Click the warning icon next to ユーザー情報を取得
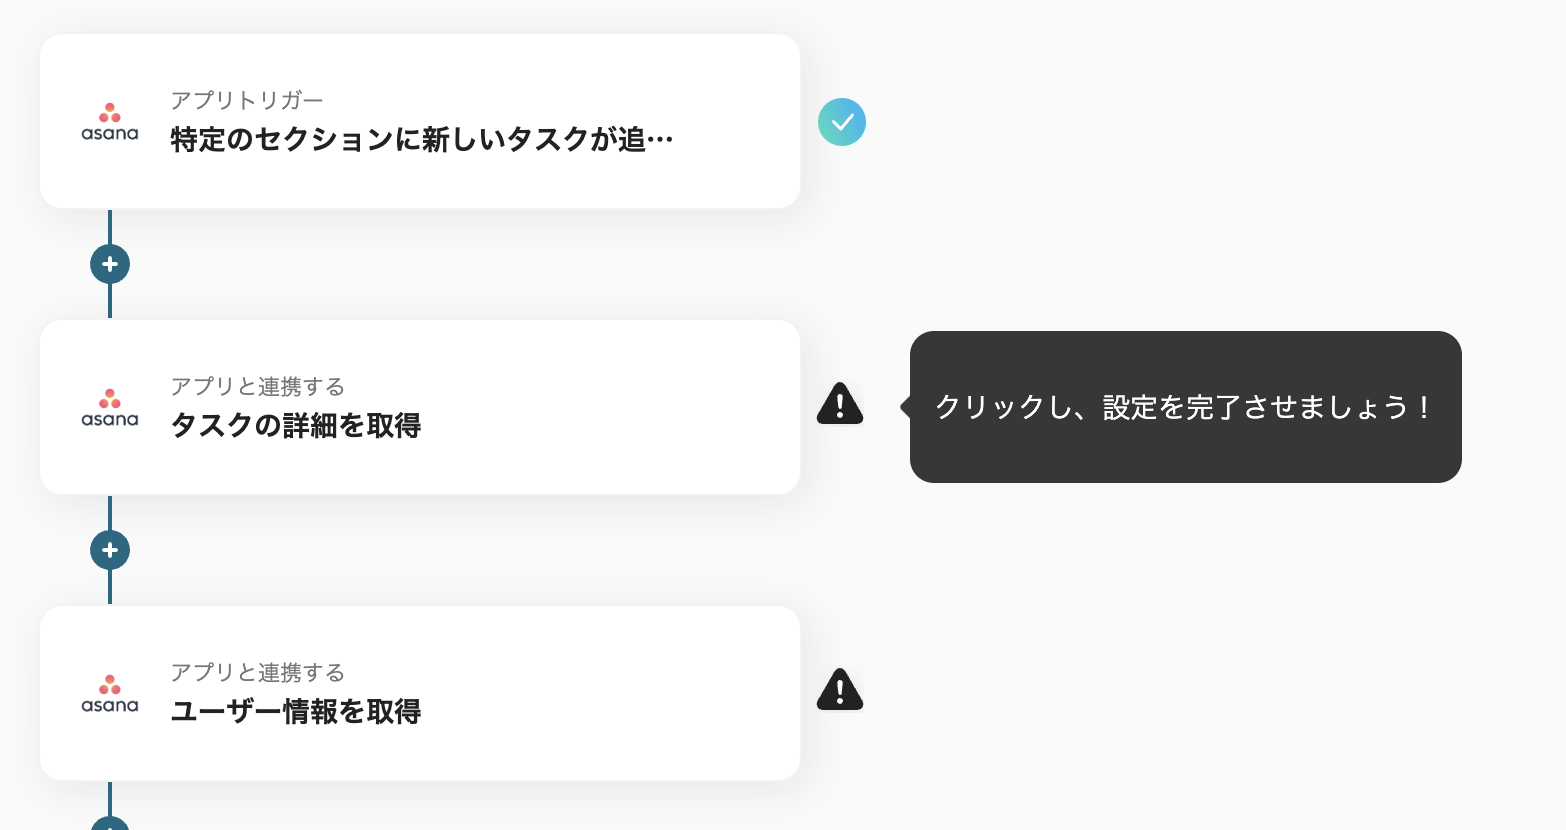The width and height of the screenshot is (1566, 830). coord(840,691)
